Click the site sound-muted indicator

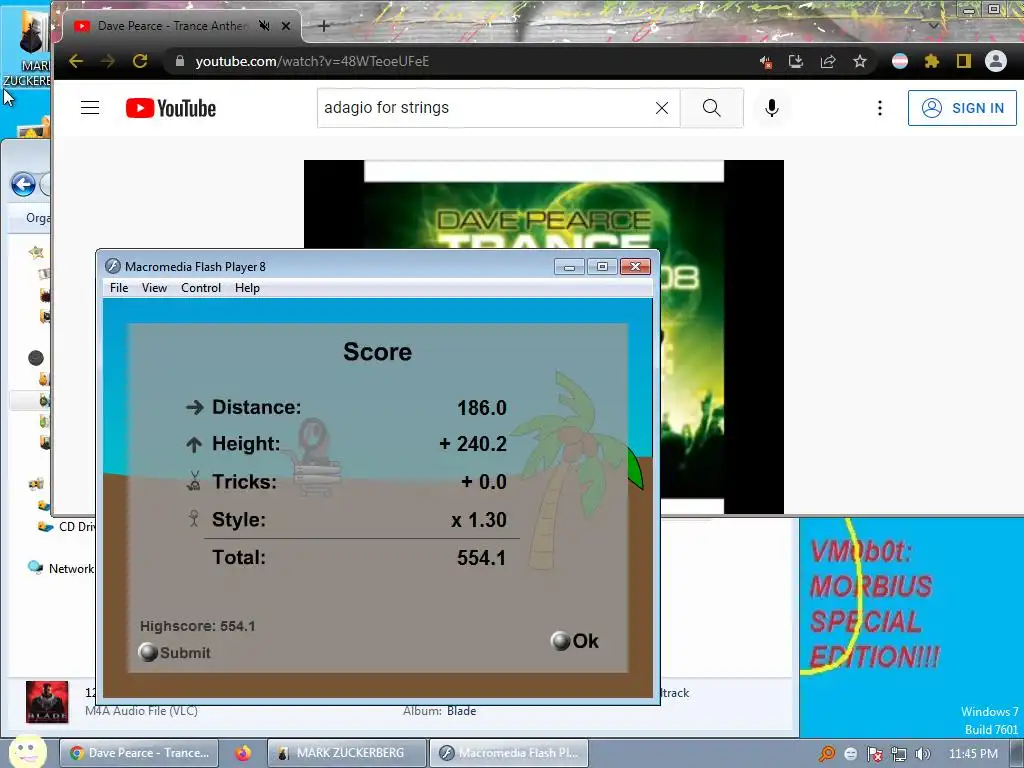click(765, 62)
